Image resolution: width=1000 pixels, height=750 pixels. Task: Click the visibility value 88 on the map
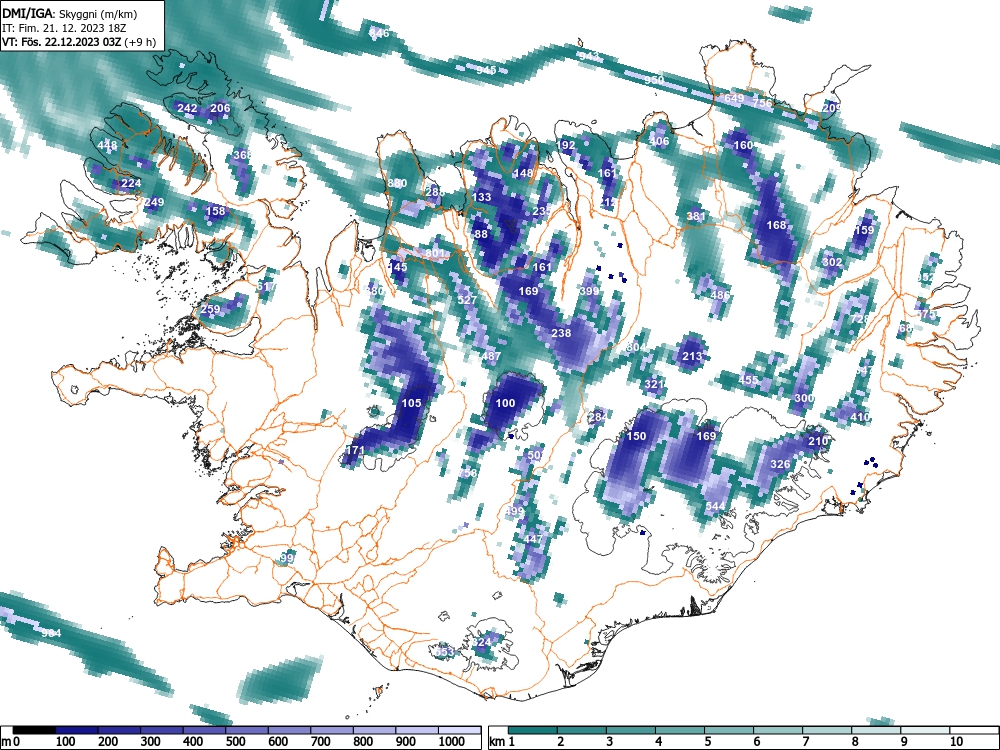point(482,234)
